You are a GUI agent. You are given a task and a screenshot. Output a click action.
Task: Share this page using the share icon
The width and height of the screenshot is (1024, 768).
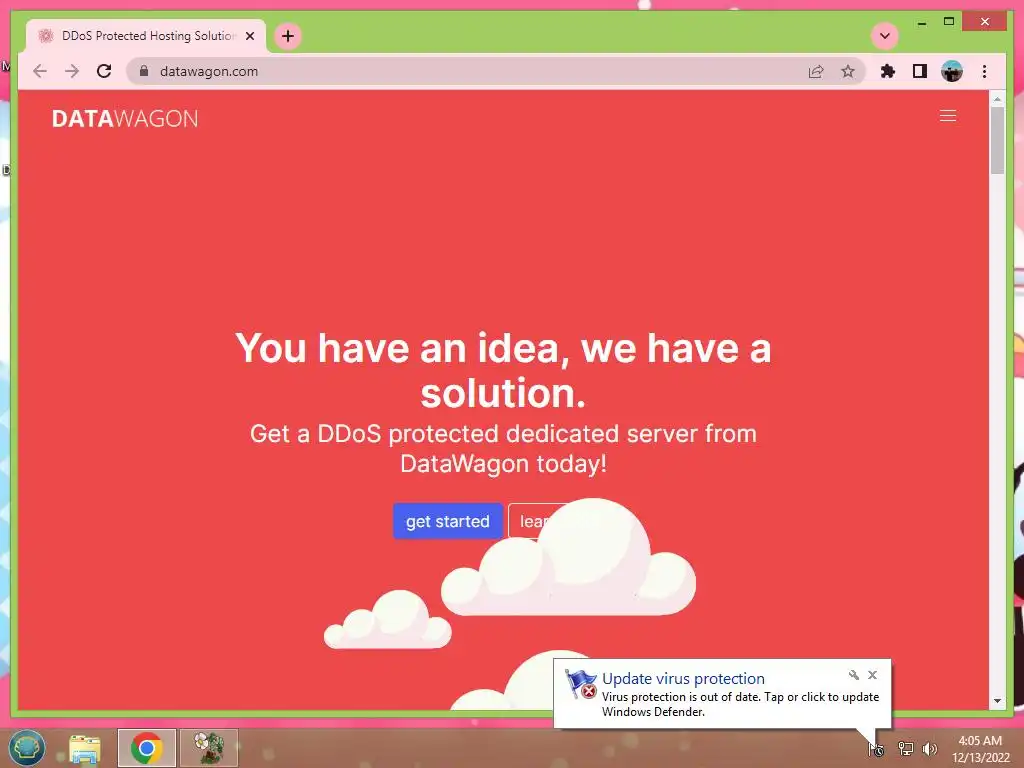pos(816,71)
